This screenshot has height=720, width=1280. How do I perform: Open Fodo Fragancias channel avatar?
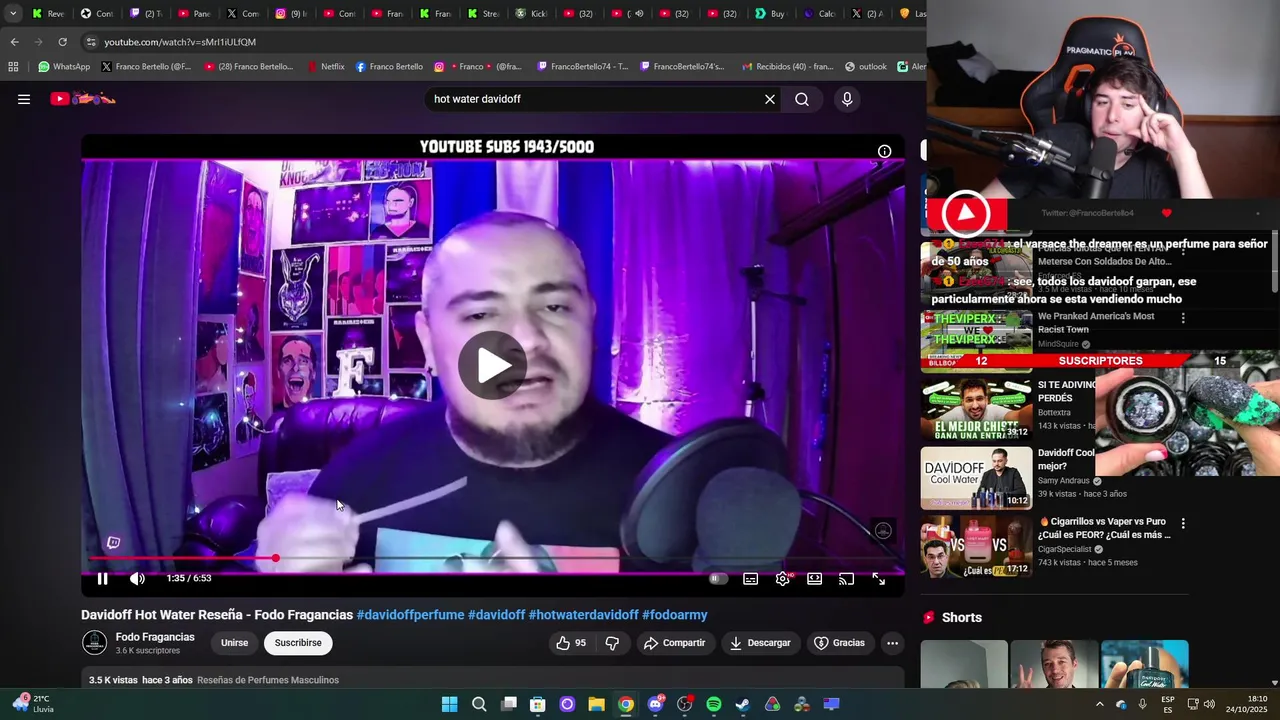click(94, 643)
